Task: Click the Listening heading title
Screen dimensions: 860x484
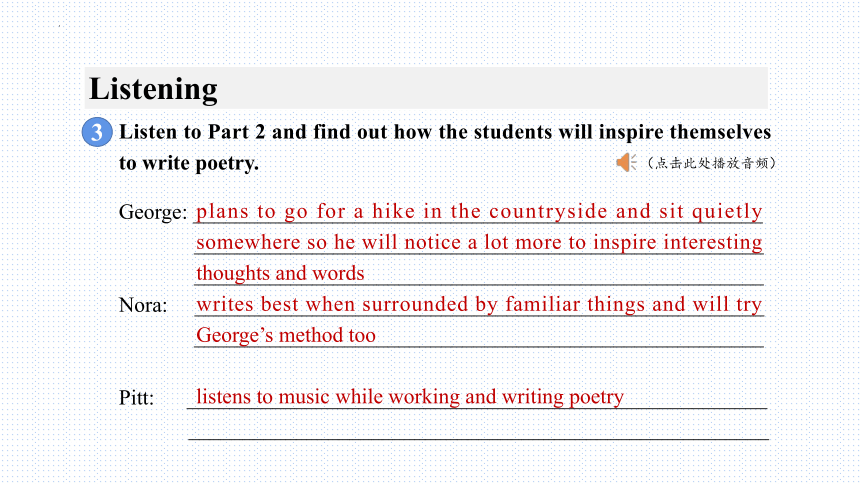Action: point(153,89)
